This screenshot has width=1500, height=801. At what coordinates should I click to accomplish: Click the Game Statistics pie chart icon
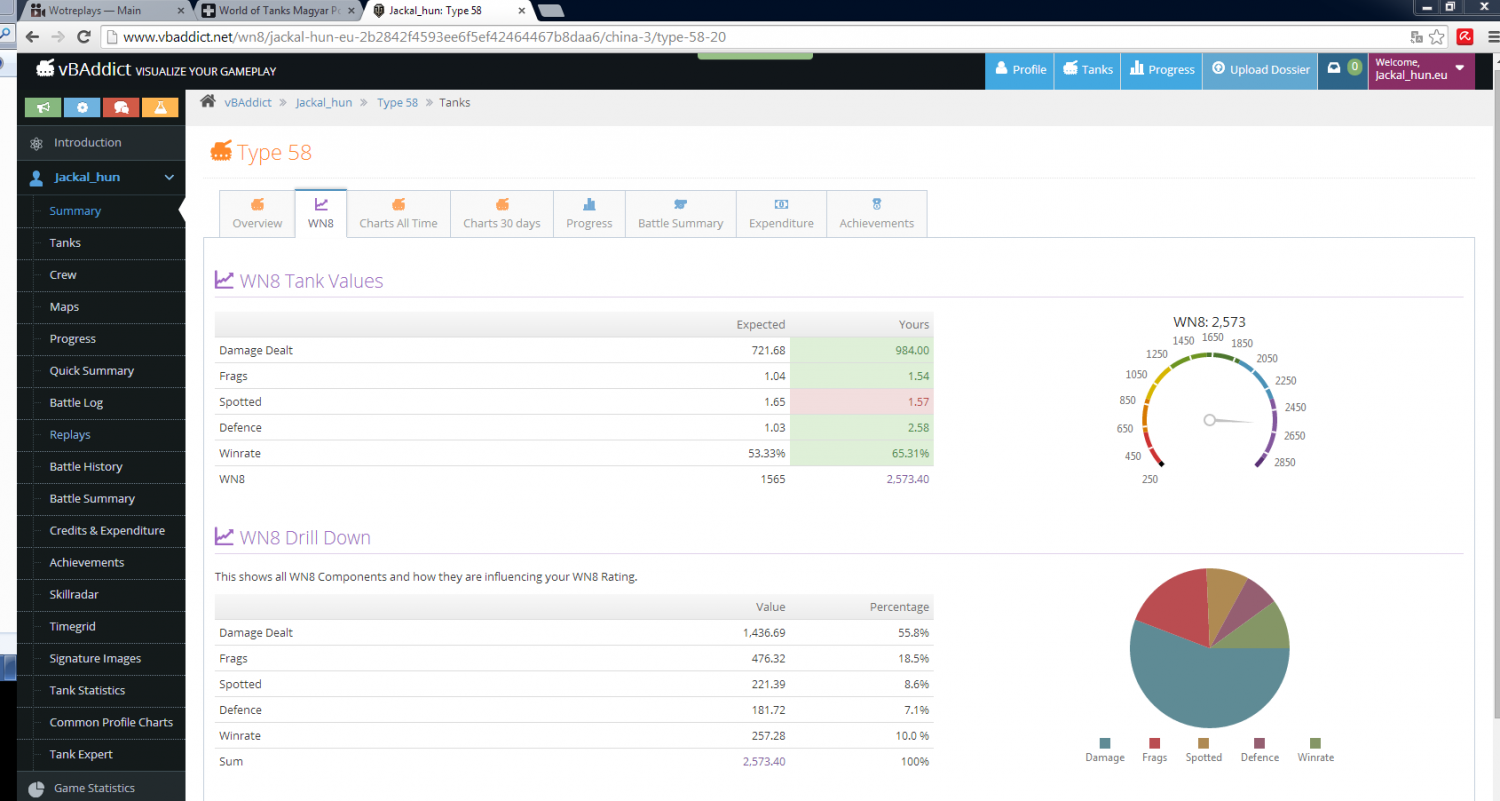point(36,788)
